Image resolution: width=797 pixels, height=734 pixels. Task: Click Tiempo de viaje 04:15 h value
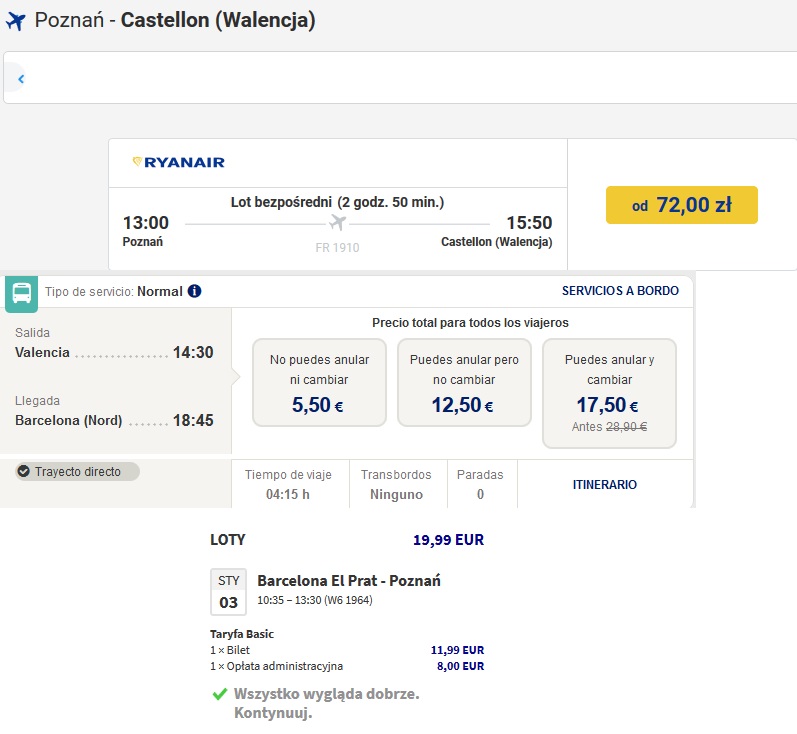coord(288,494)
